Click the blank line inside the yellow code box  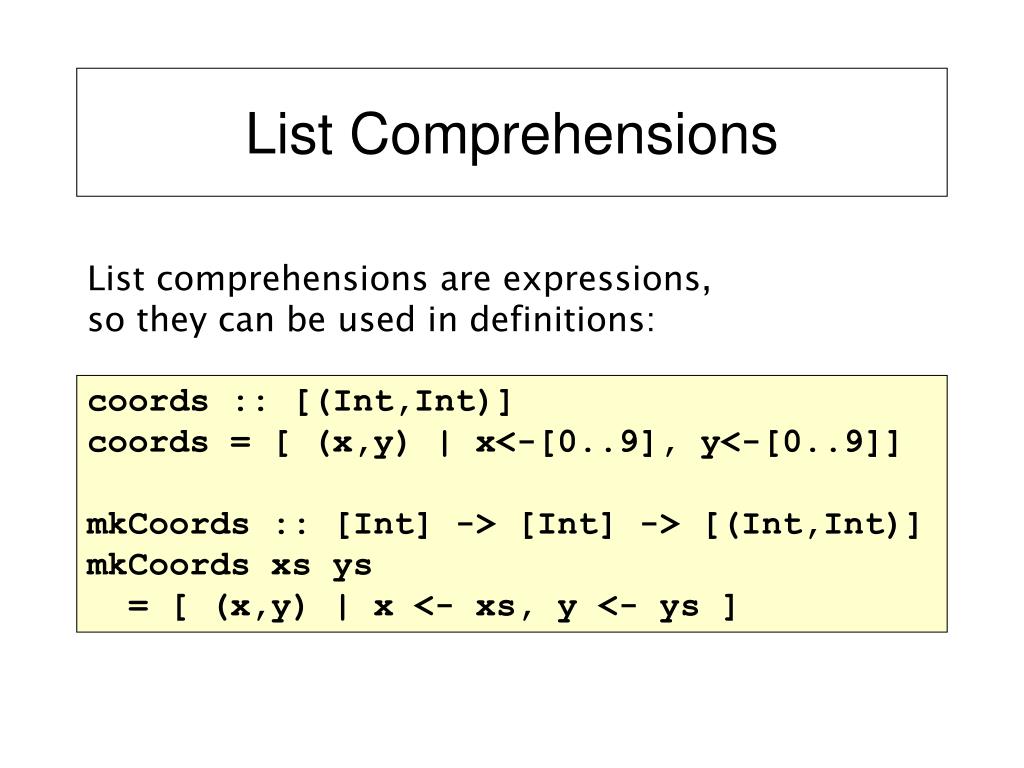click(511, 484)
